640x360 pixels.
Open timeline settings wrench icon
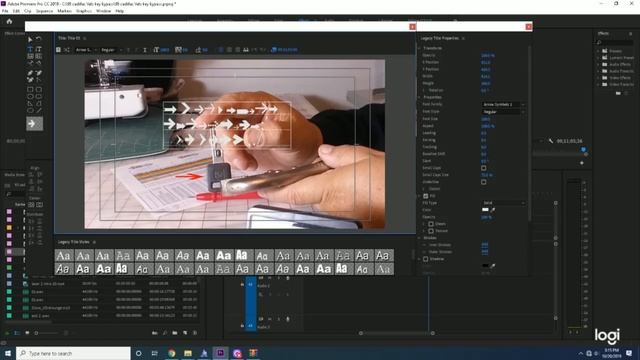click(551, 141)
